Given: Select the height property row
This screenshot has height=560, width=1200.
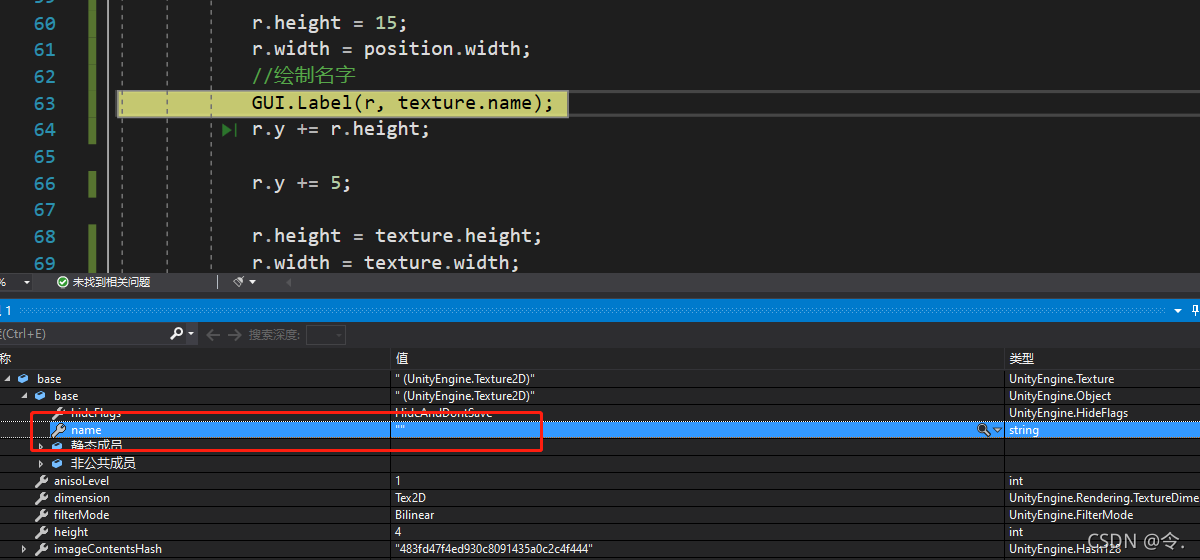Looking at the screenshot, I should 600,532.
